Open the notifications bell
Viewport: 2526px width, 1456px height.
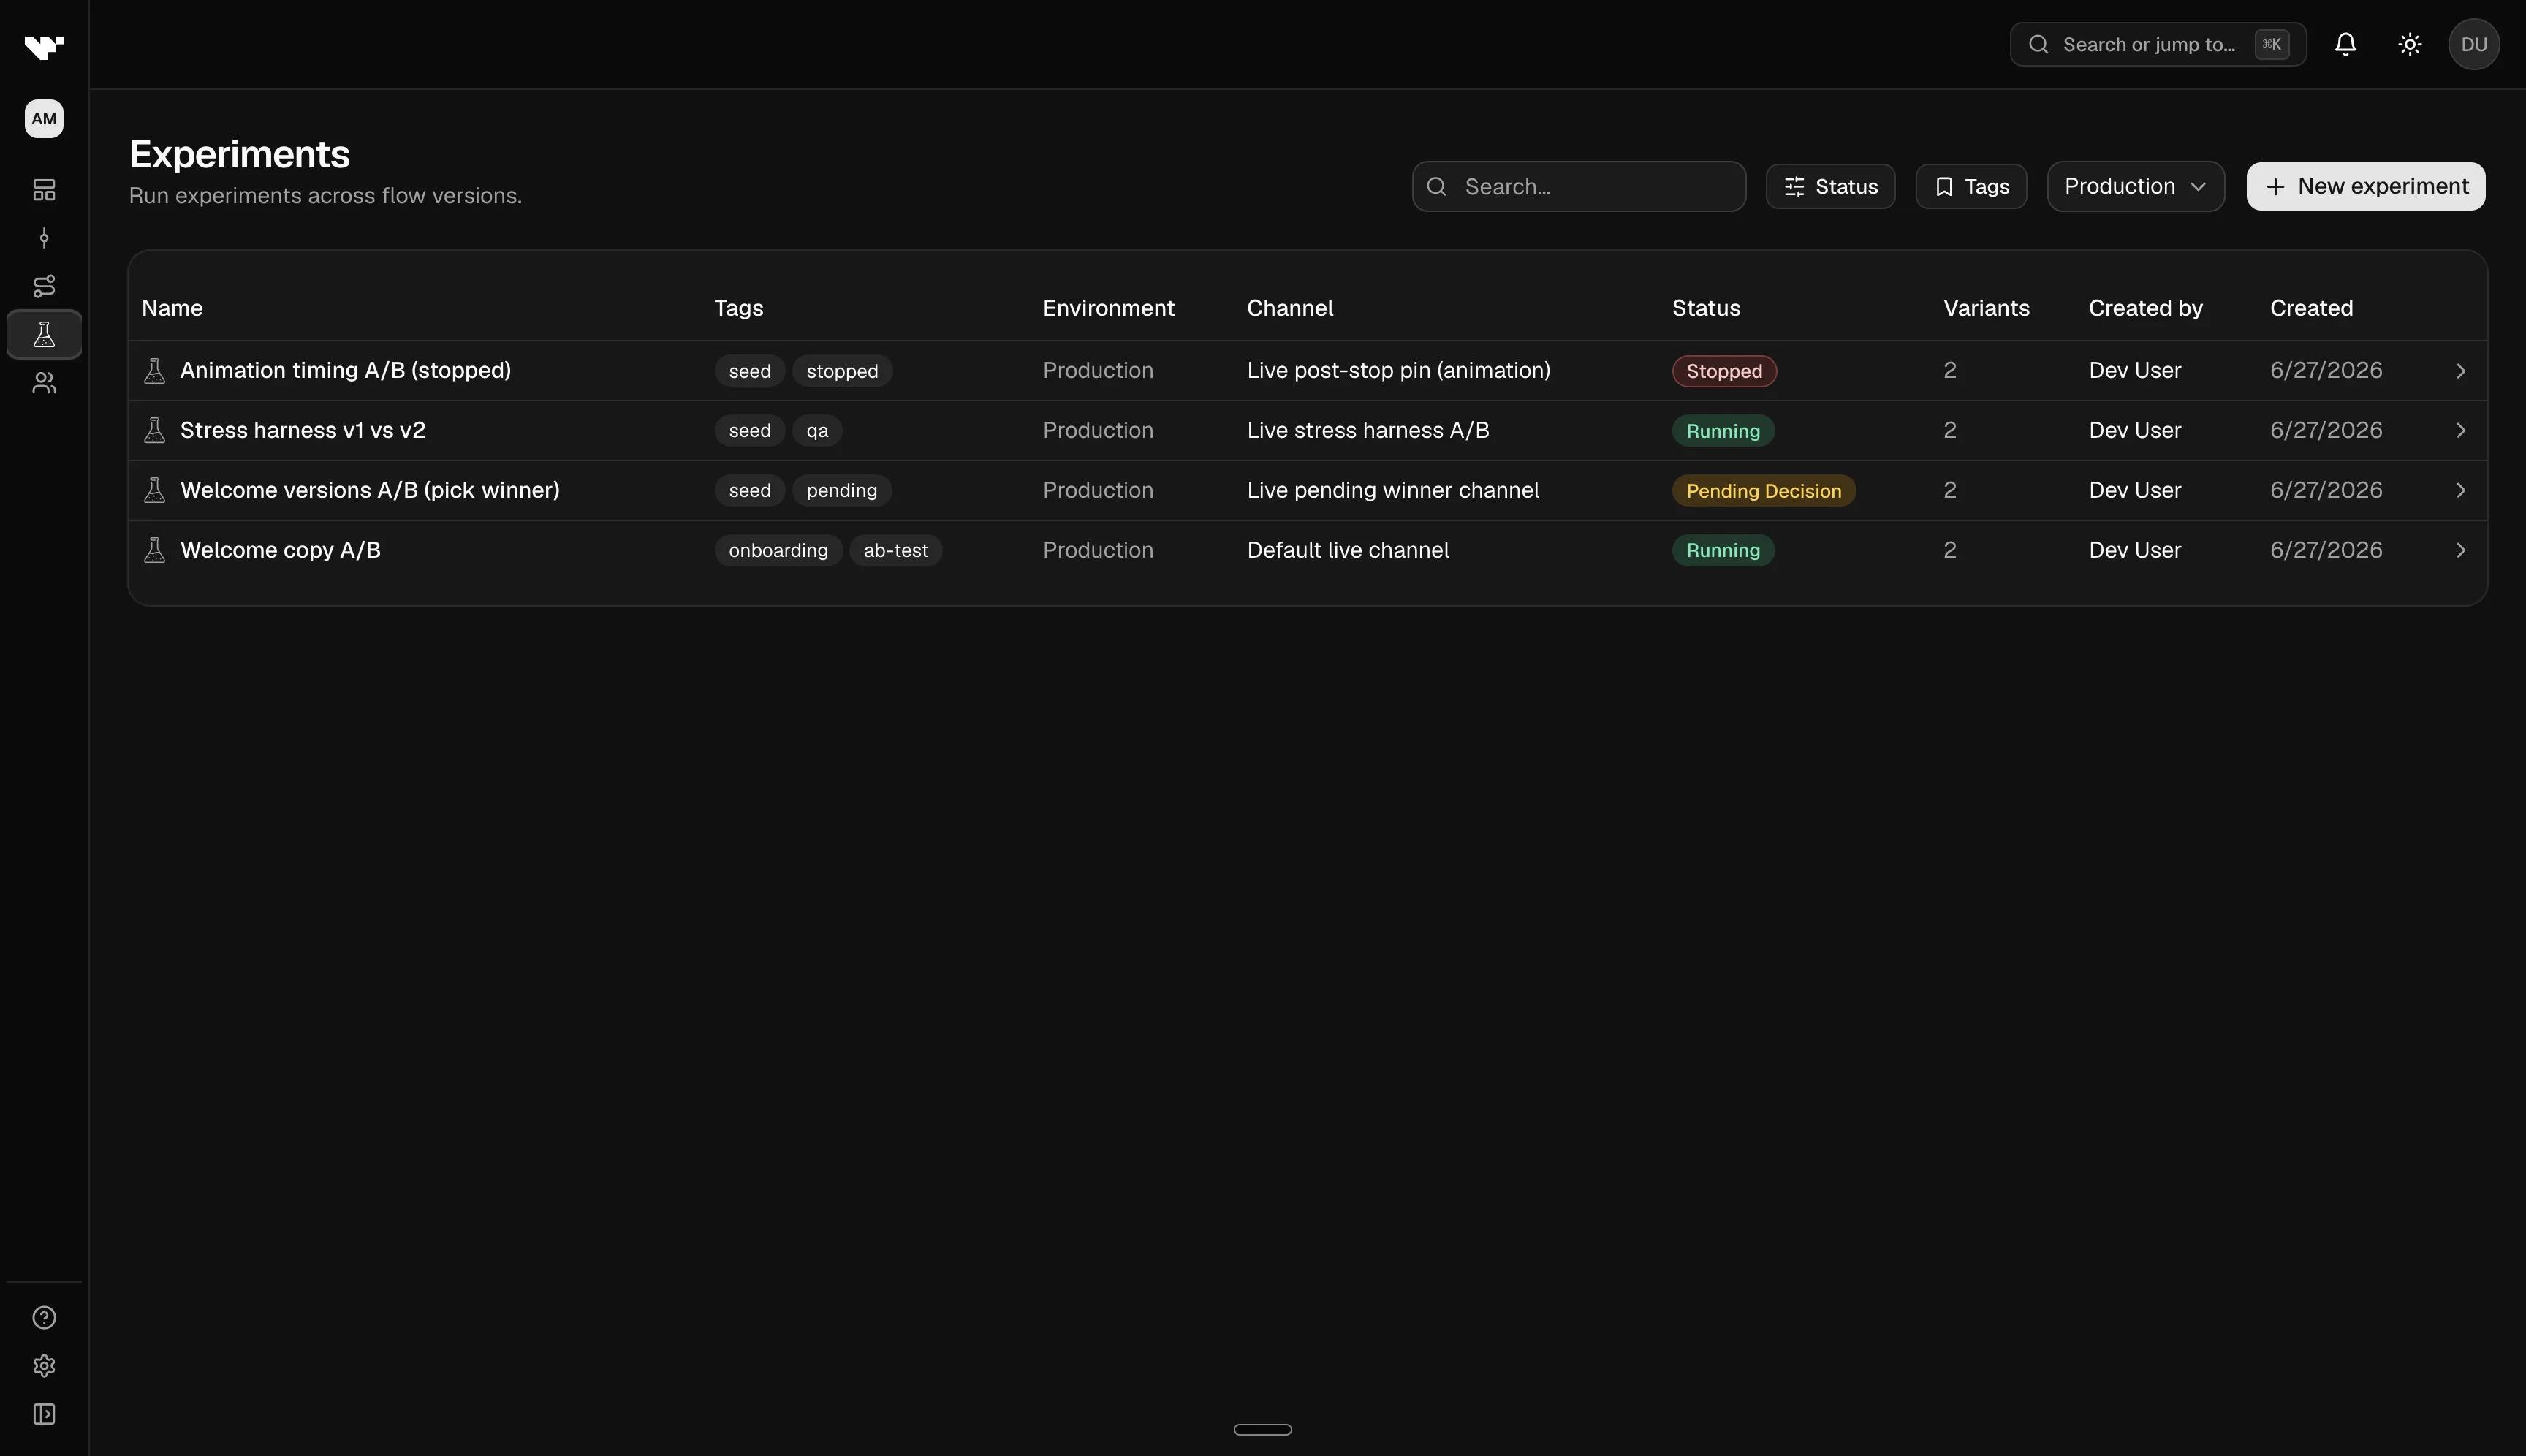[2345, 44]
